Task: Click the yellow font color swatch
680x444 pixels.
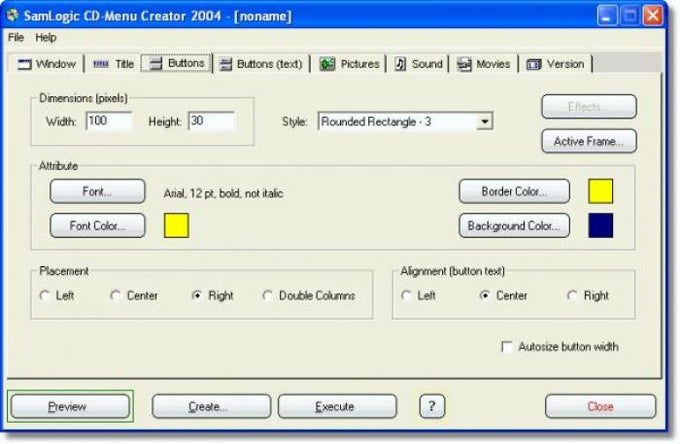Action: pyautogui.click(x=176, y=225)
